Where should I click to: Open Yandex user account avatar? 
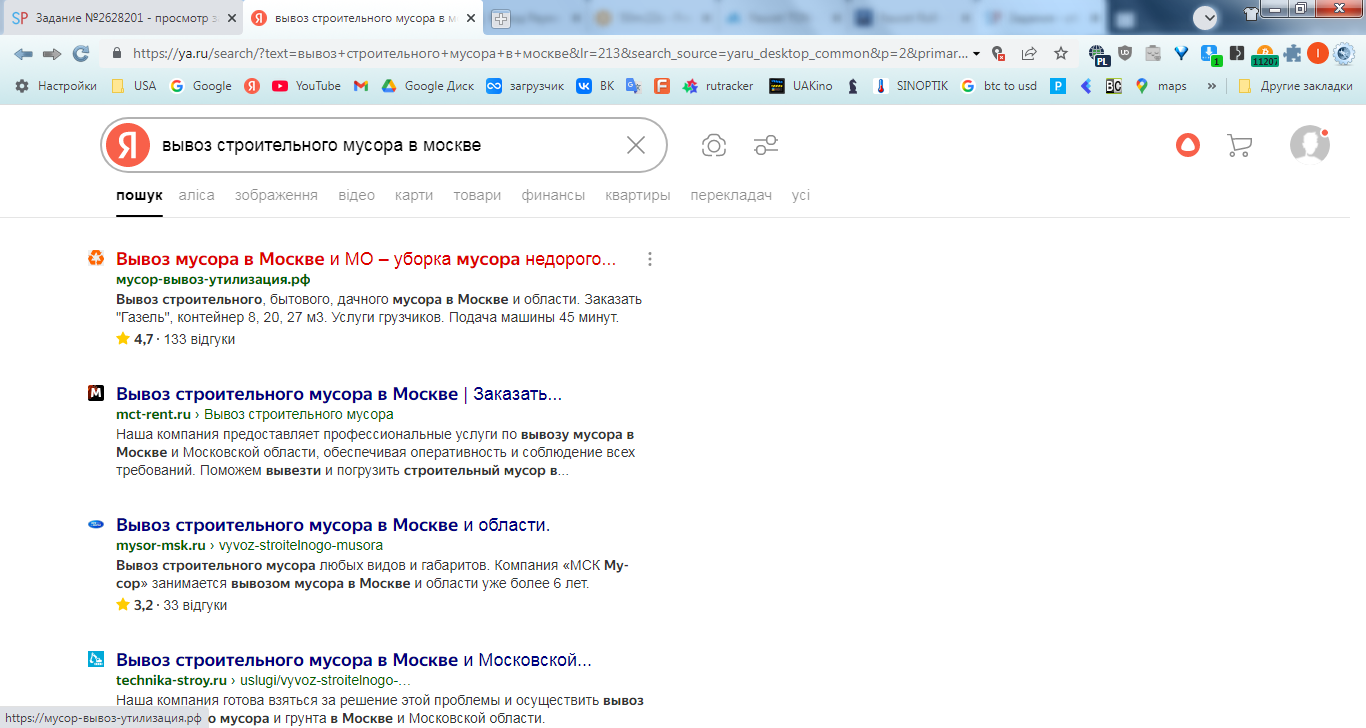[1310, 145]
